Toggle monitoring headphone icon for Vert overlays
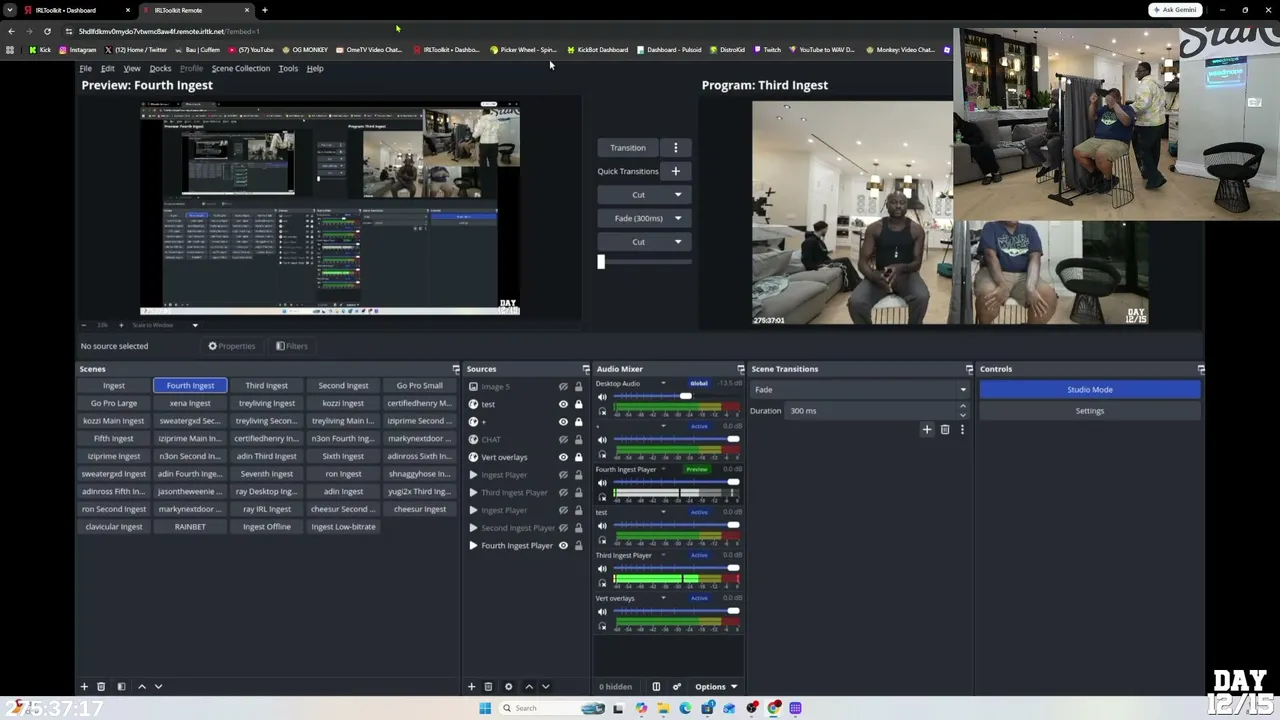 [x=602, y=626]
